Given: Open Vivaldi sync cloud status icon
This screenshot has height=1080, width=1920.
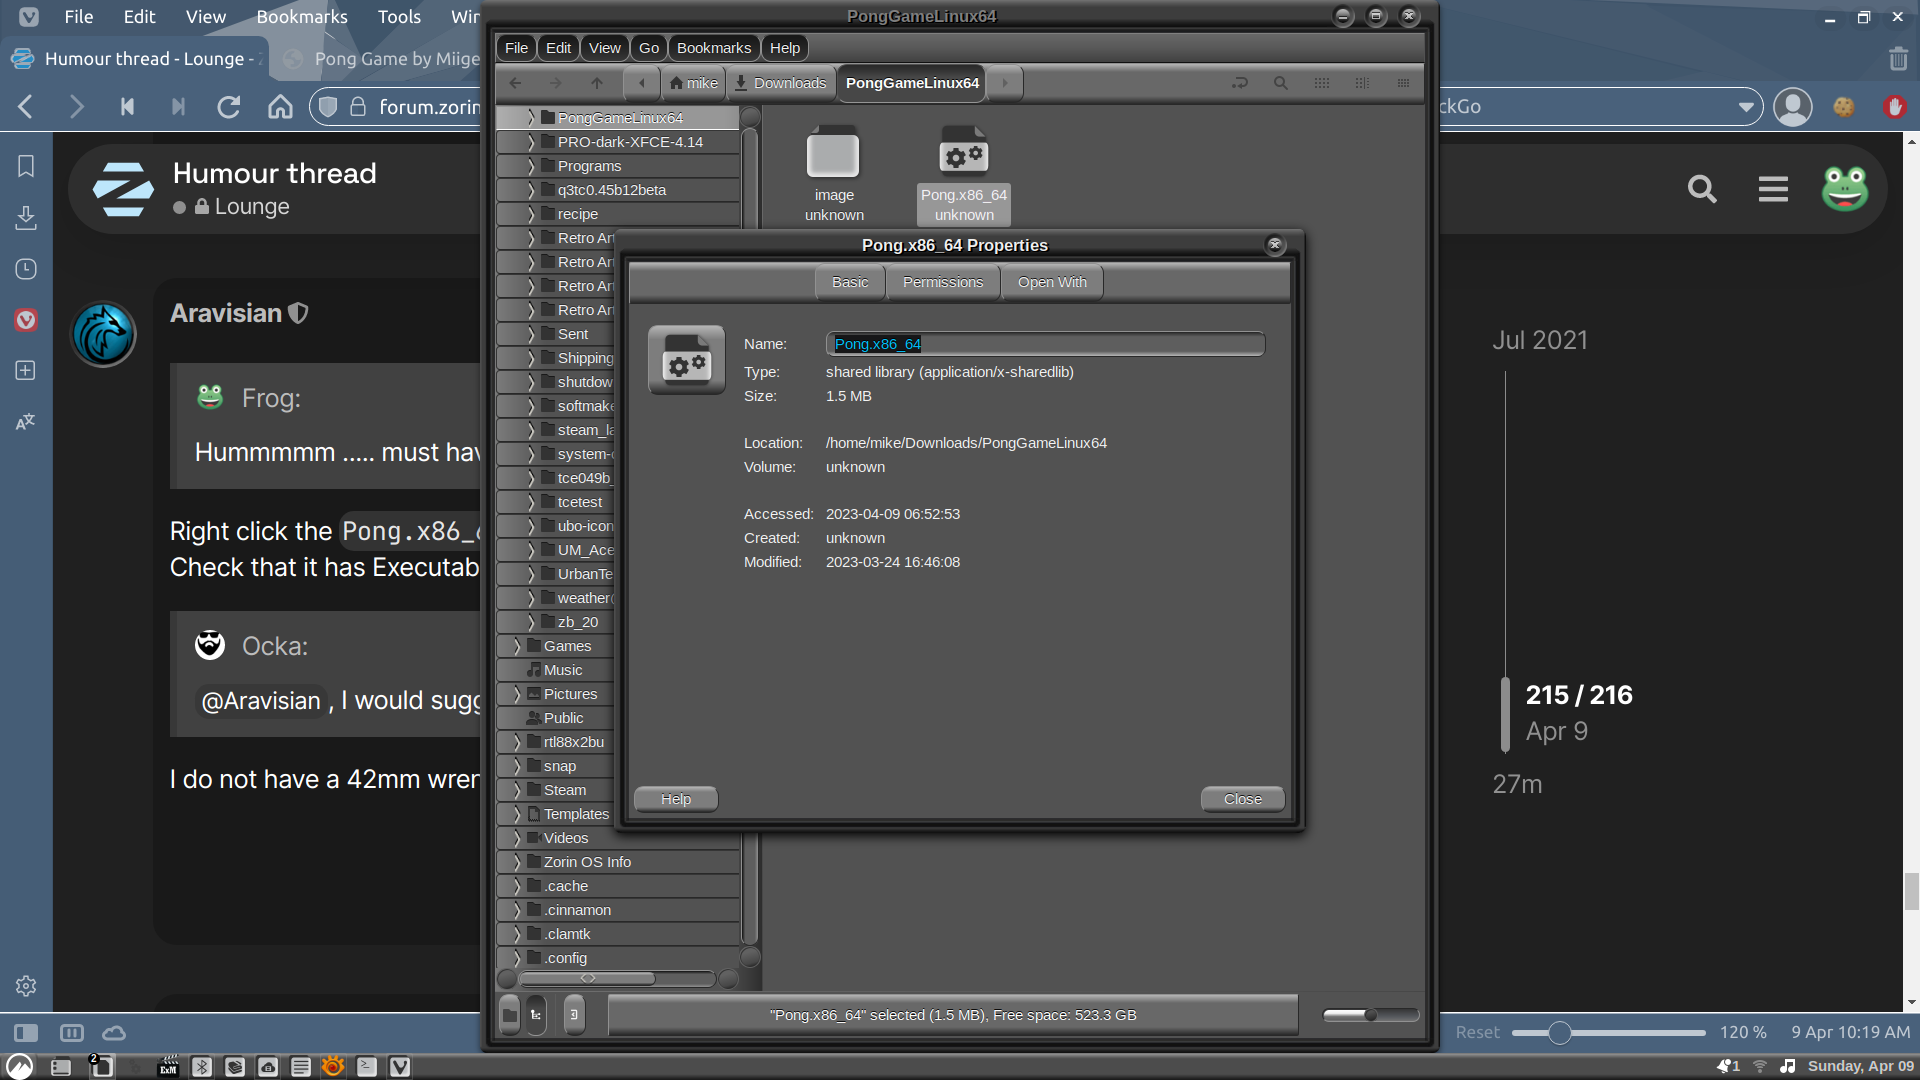Looking at the screenshot, I should [114, 1033].
